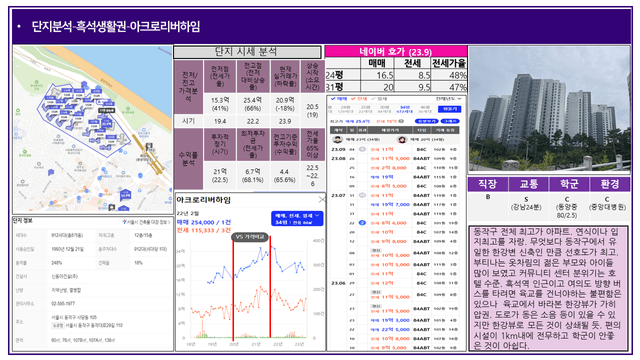This screenshot has width=640, height=360.
Task: Click the 02-595-1977 office phone number
Action: pos(63,304)
